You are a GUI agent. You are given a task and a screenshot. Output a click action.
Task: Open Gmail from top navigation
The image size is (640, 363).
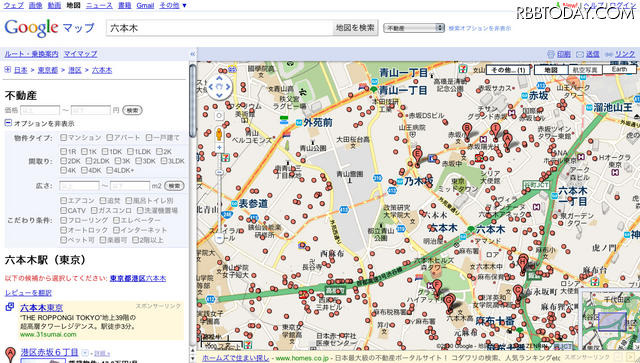coord(145,5)
